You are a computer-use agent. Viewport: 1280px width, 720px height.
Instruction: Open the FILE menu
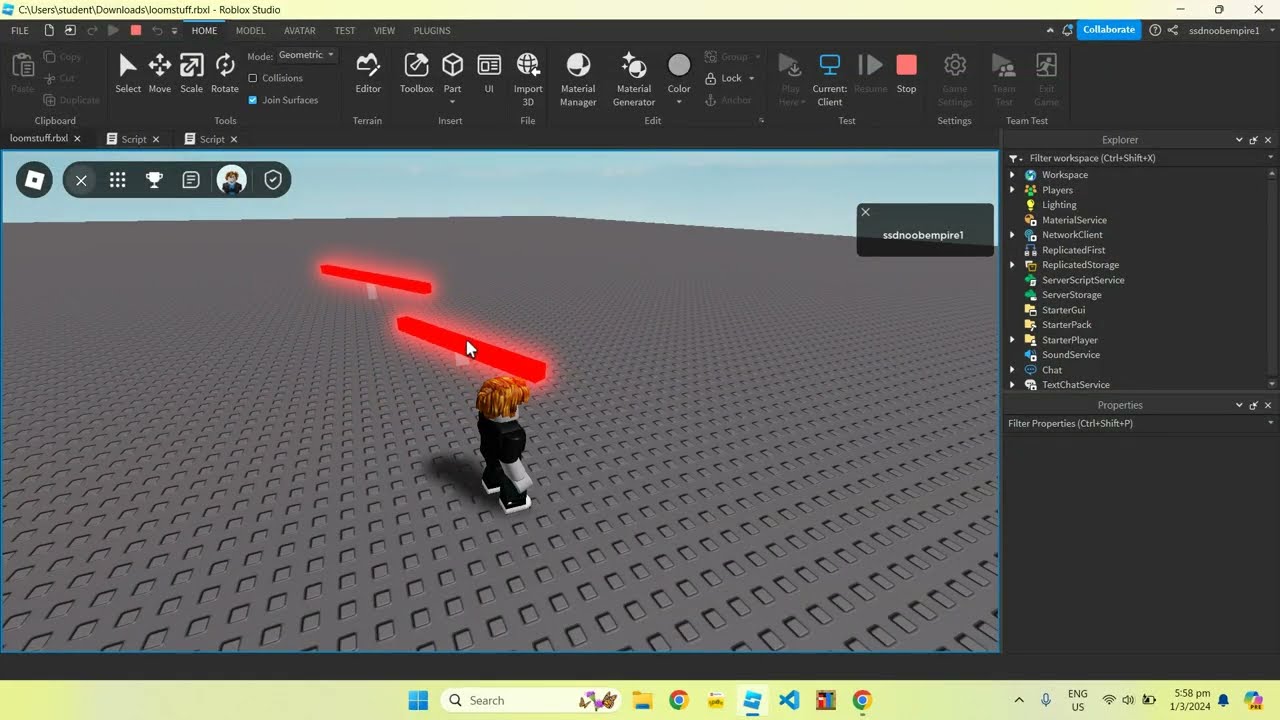pyautogui.click(x=20, y=31)
